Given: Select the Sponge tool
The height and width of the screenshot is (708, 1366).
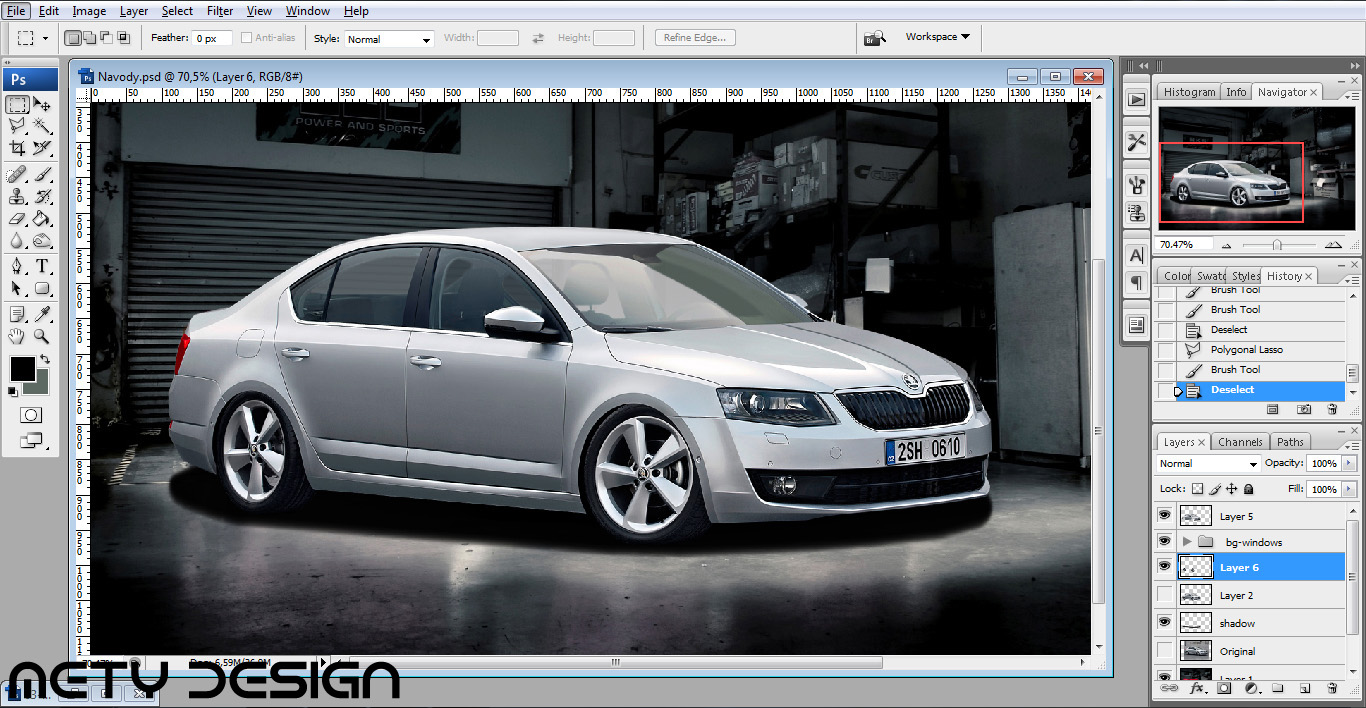Looking at the screenshot, I should pos(42,241).
